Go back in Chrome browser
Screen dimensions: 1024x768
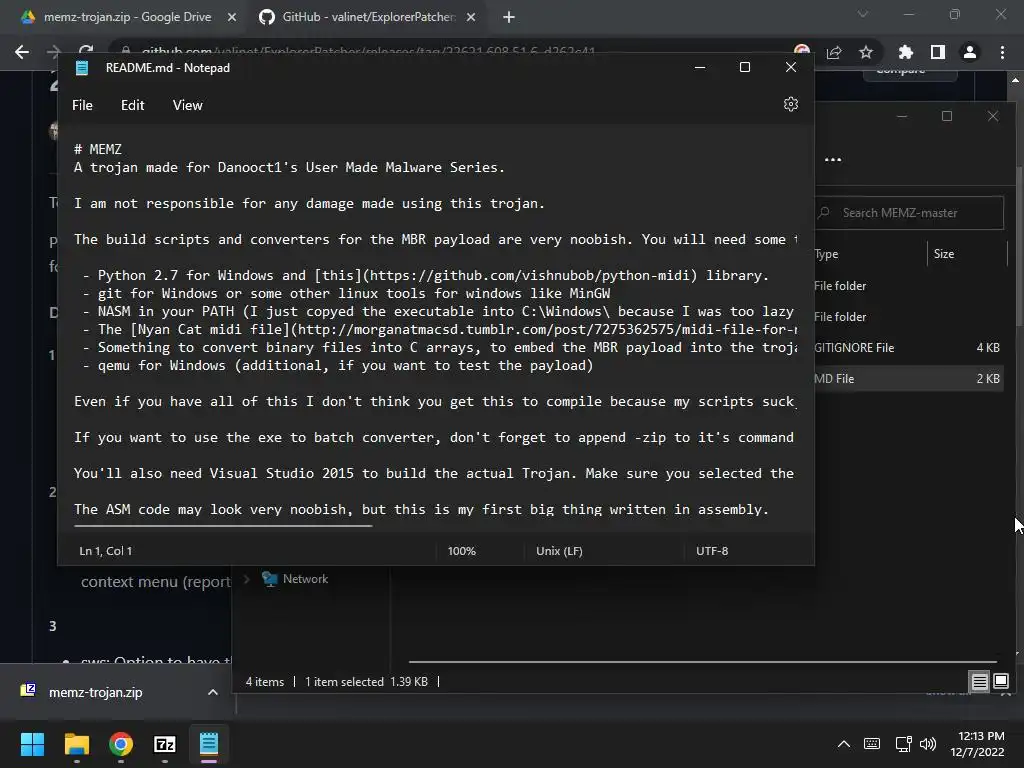(22, 52)
